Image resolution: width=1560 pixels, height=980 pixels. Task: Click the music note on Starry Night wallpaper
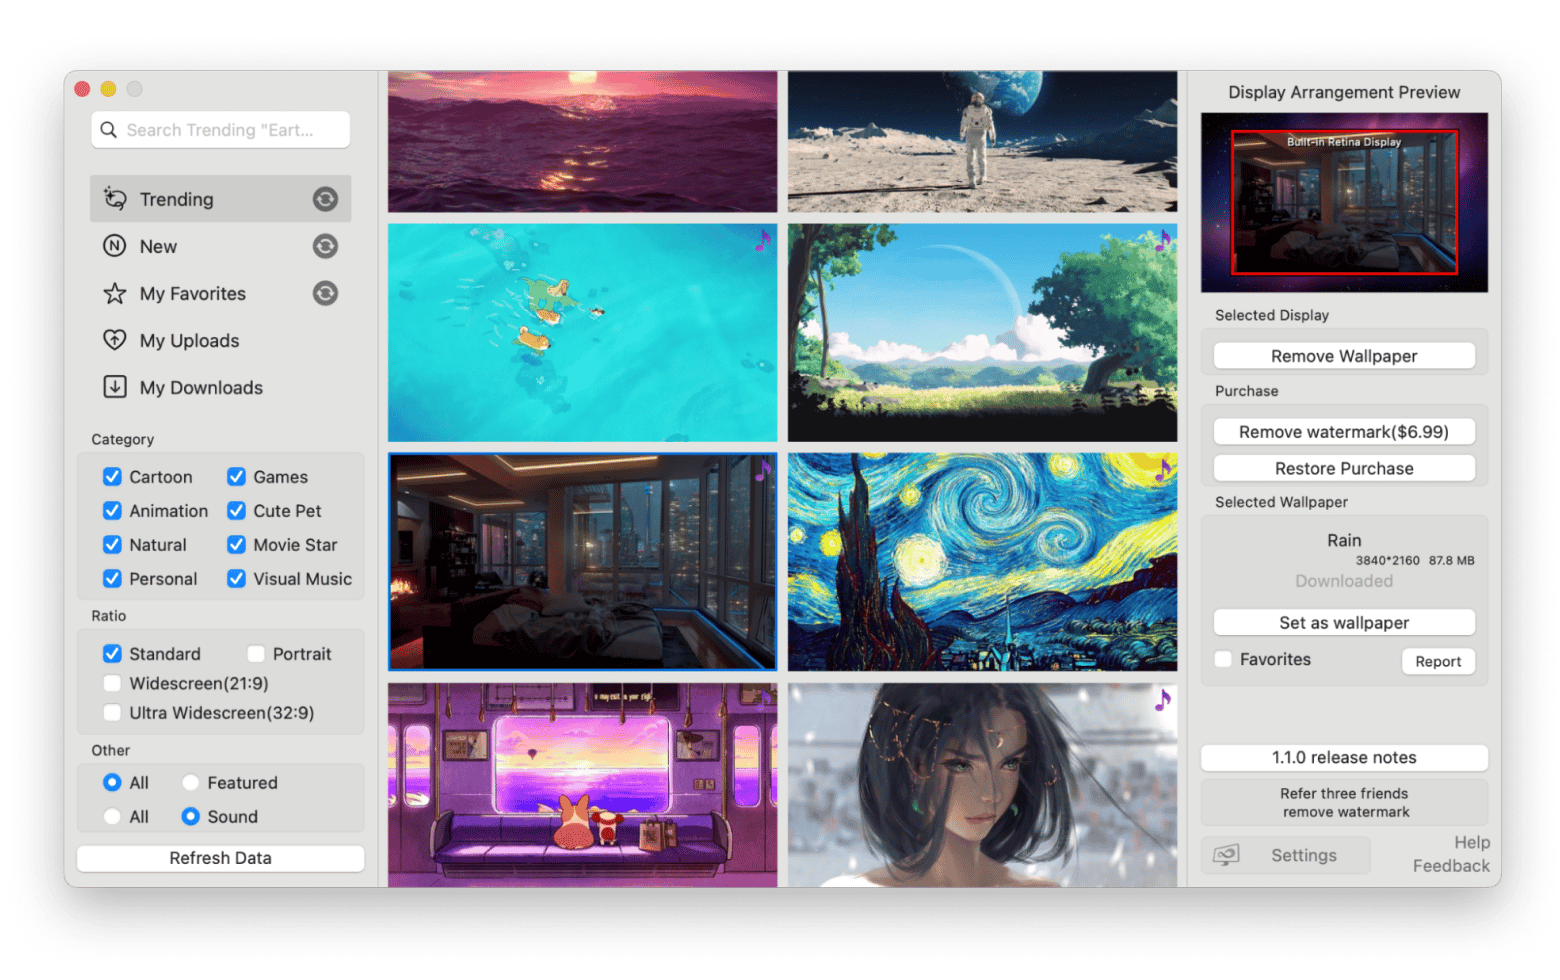(x=1162, y=469)
